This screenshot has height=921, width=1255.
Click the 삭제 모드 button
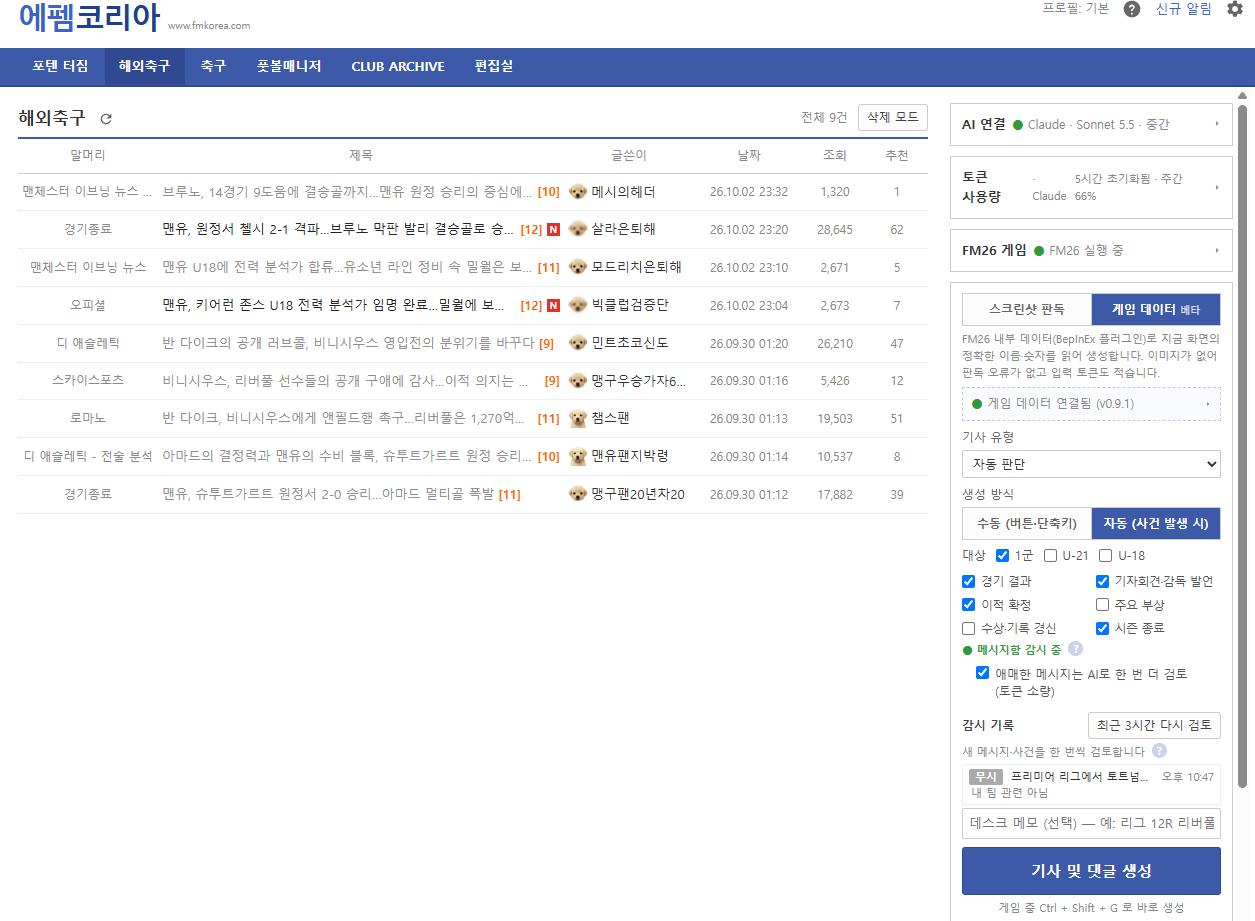[893, 117]
